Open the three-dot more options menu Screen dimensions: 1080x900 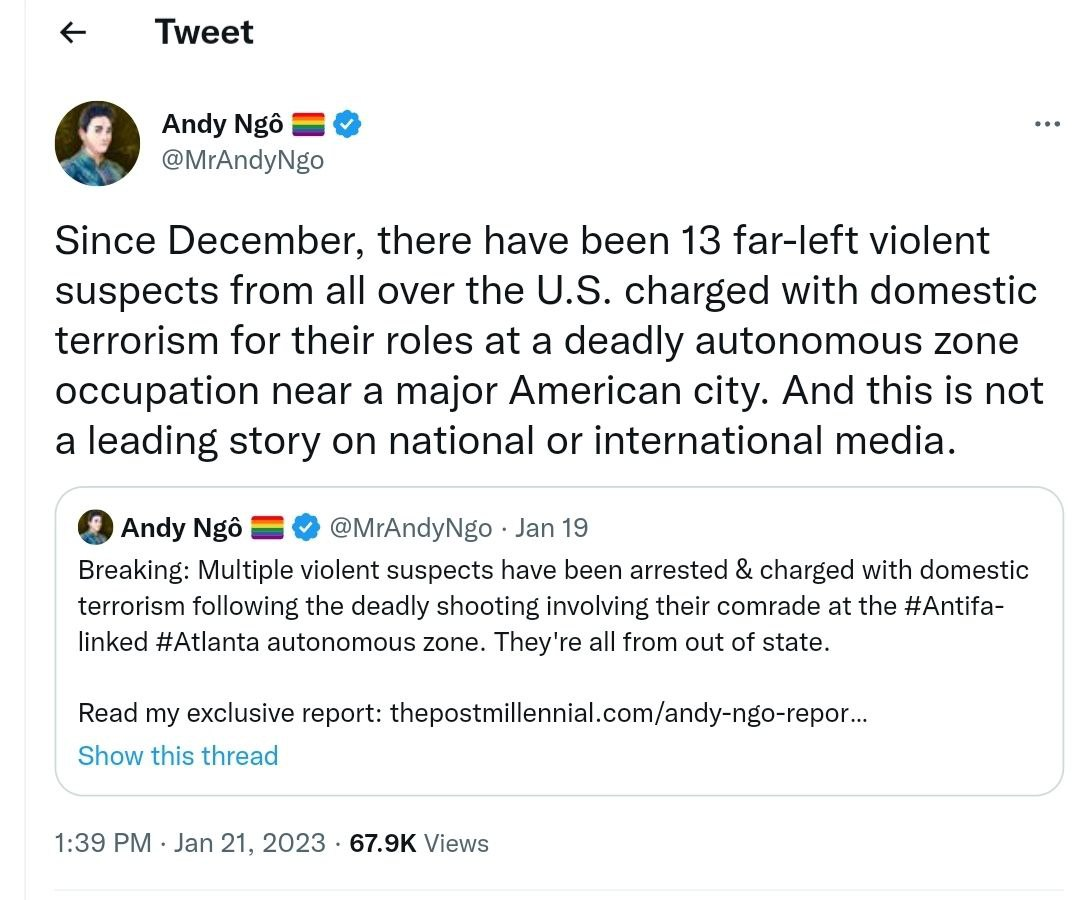[1046, 124]
